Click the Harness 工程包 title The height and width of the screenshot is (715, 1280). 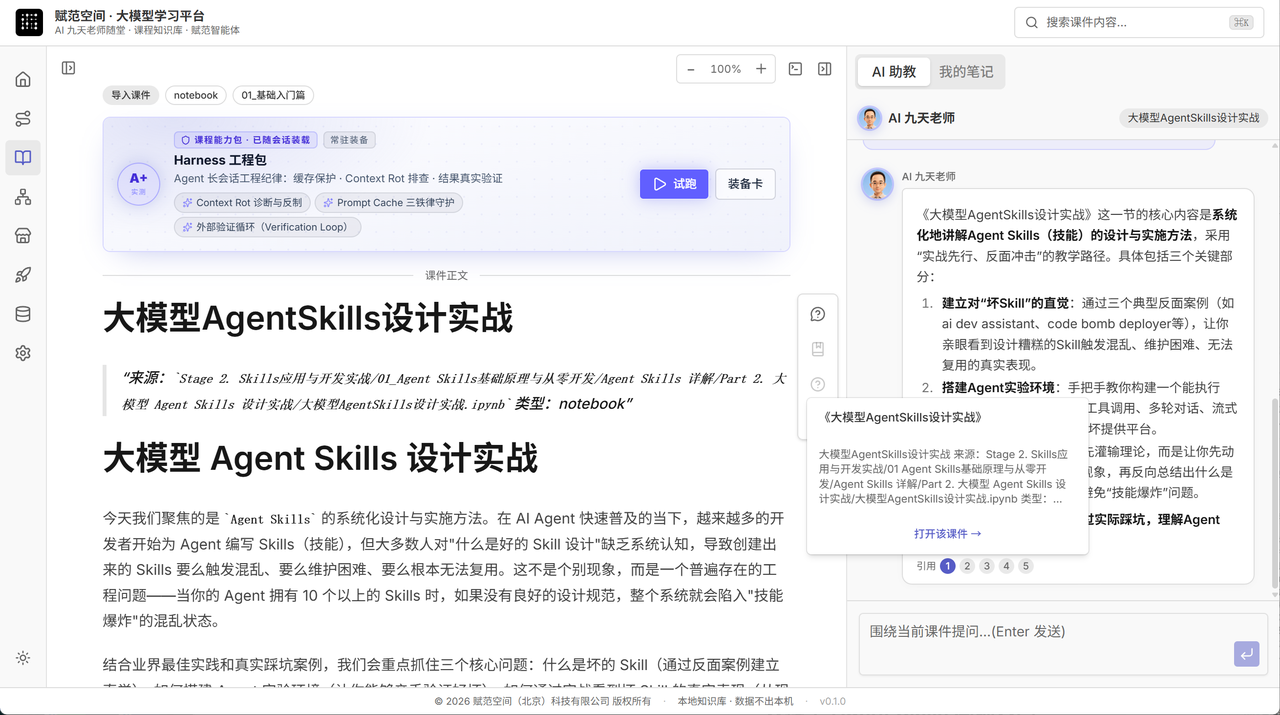point(220,160)
